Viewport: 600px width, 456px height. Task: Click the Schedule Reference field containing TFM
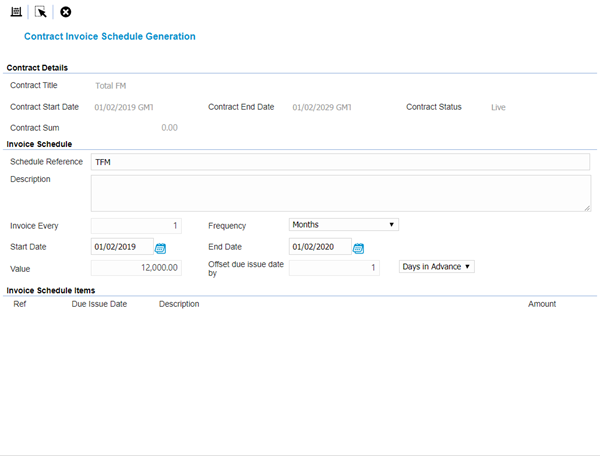340,162
